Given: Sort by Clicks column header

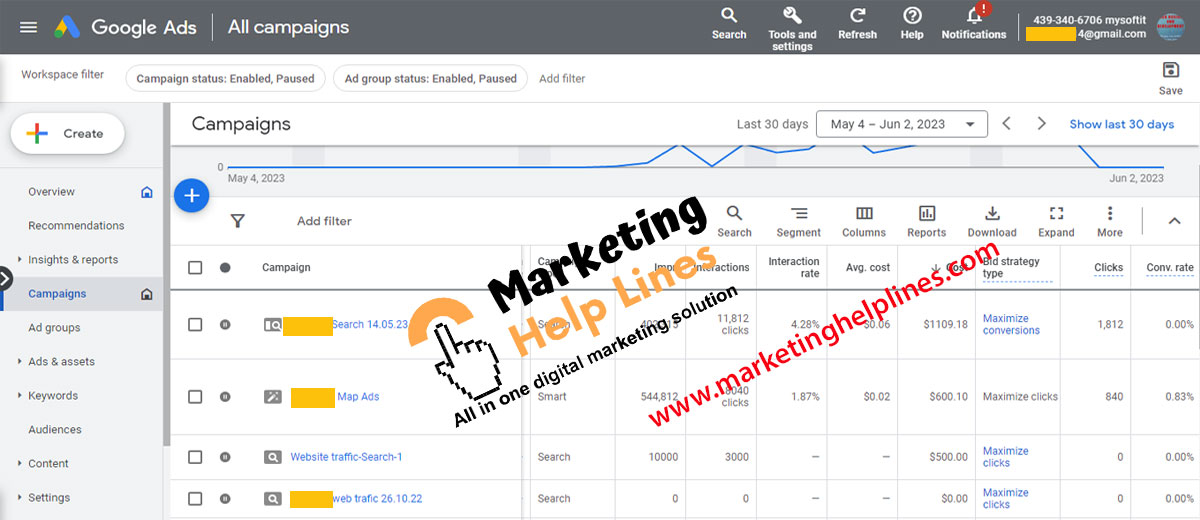Looking at the screenshot, I should coord(1109,268).
